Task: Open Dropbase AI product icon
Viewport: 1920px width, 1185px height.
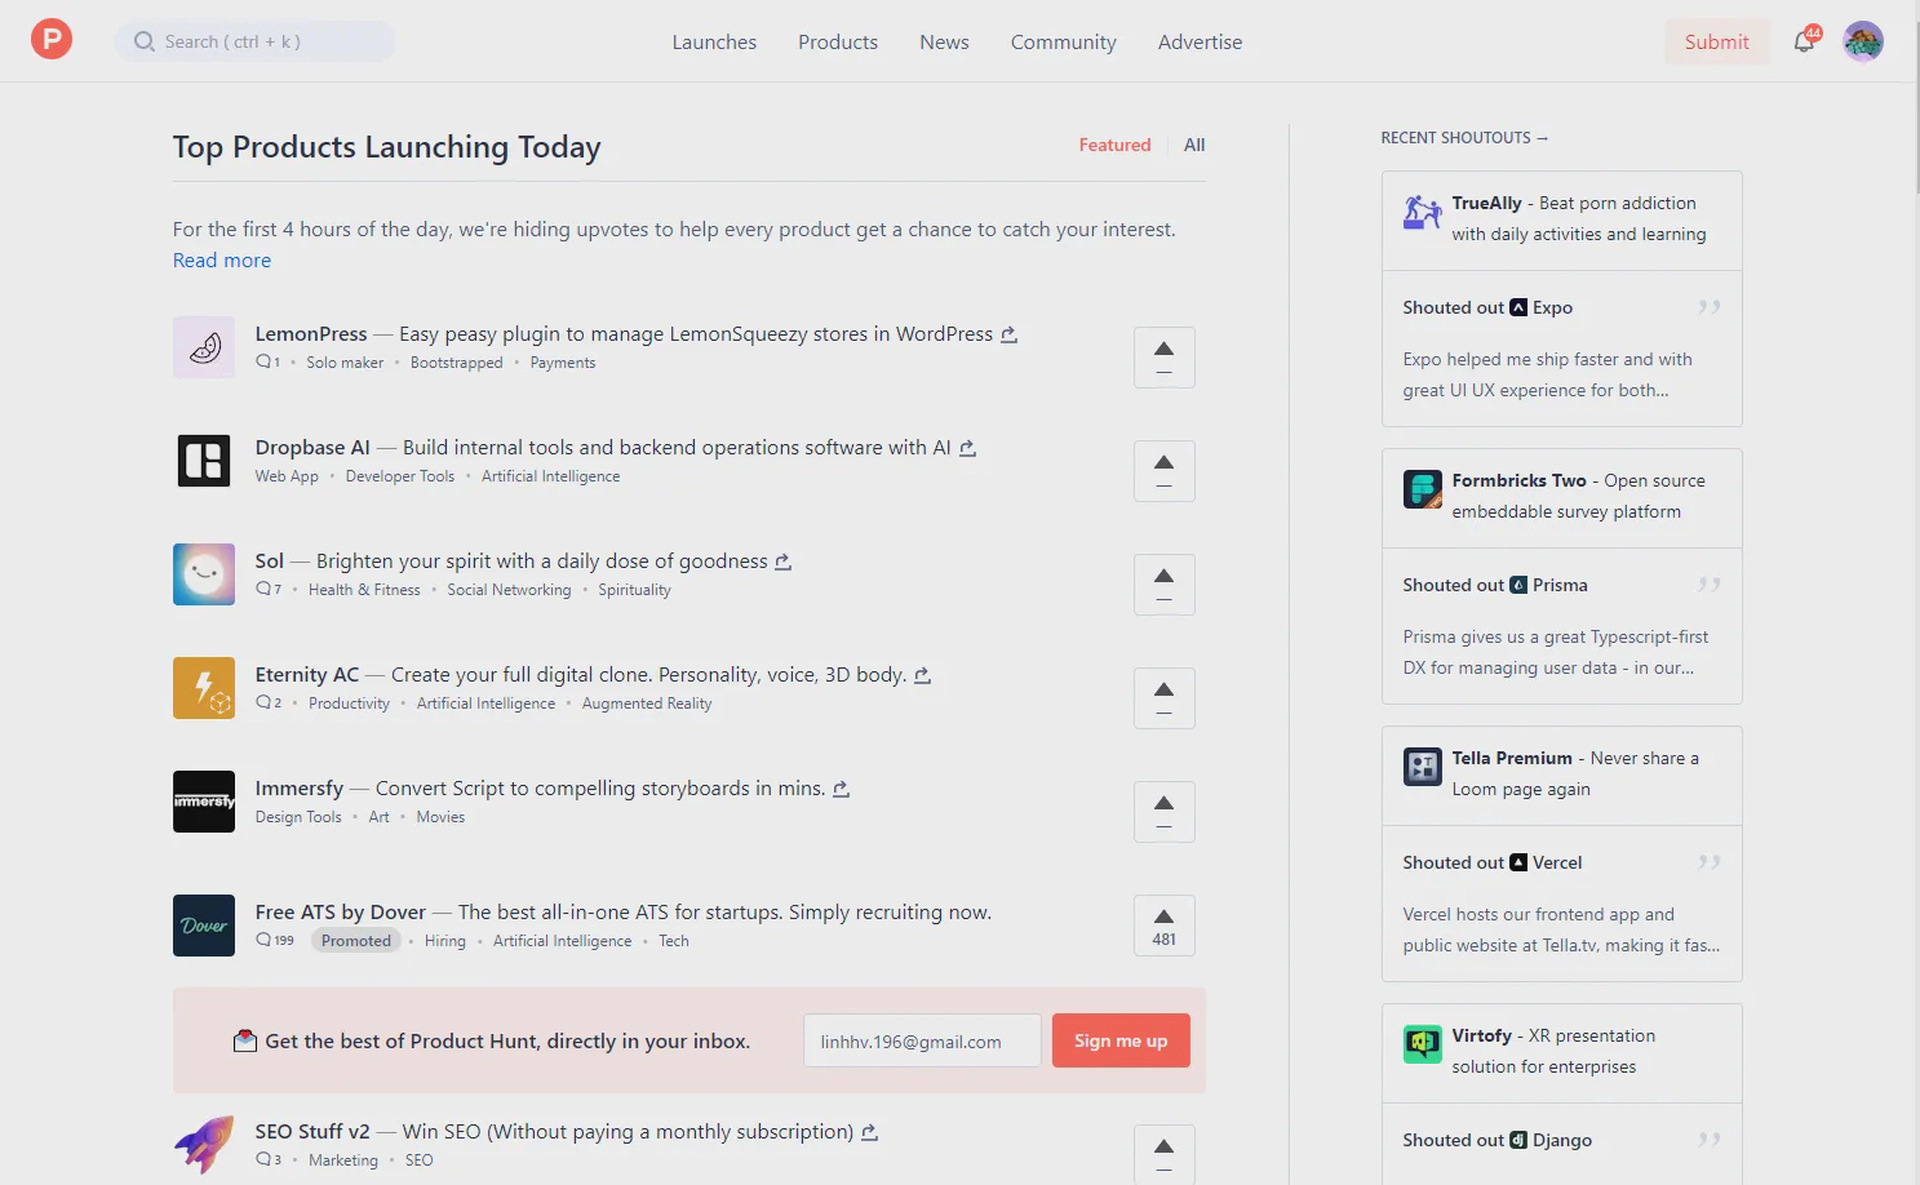Action: [204, 460]
